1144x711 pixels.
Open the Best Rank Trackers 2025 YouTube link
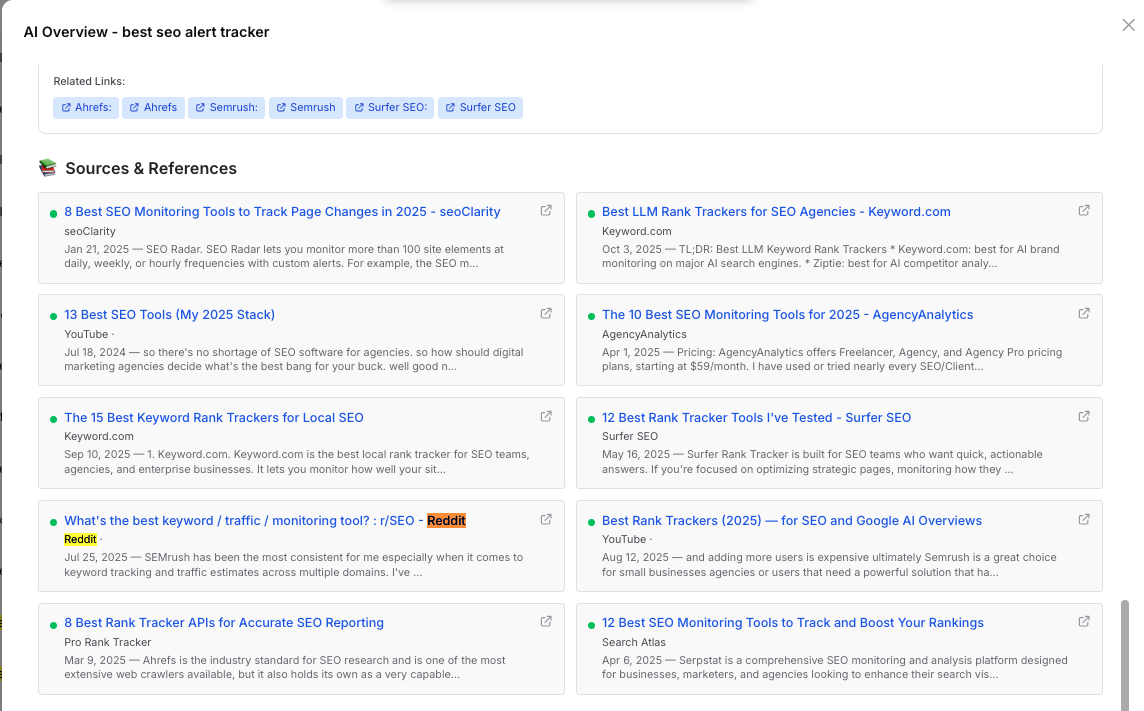[x=791, y=520]
